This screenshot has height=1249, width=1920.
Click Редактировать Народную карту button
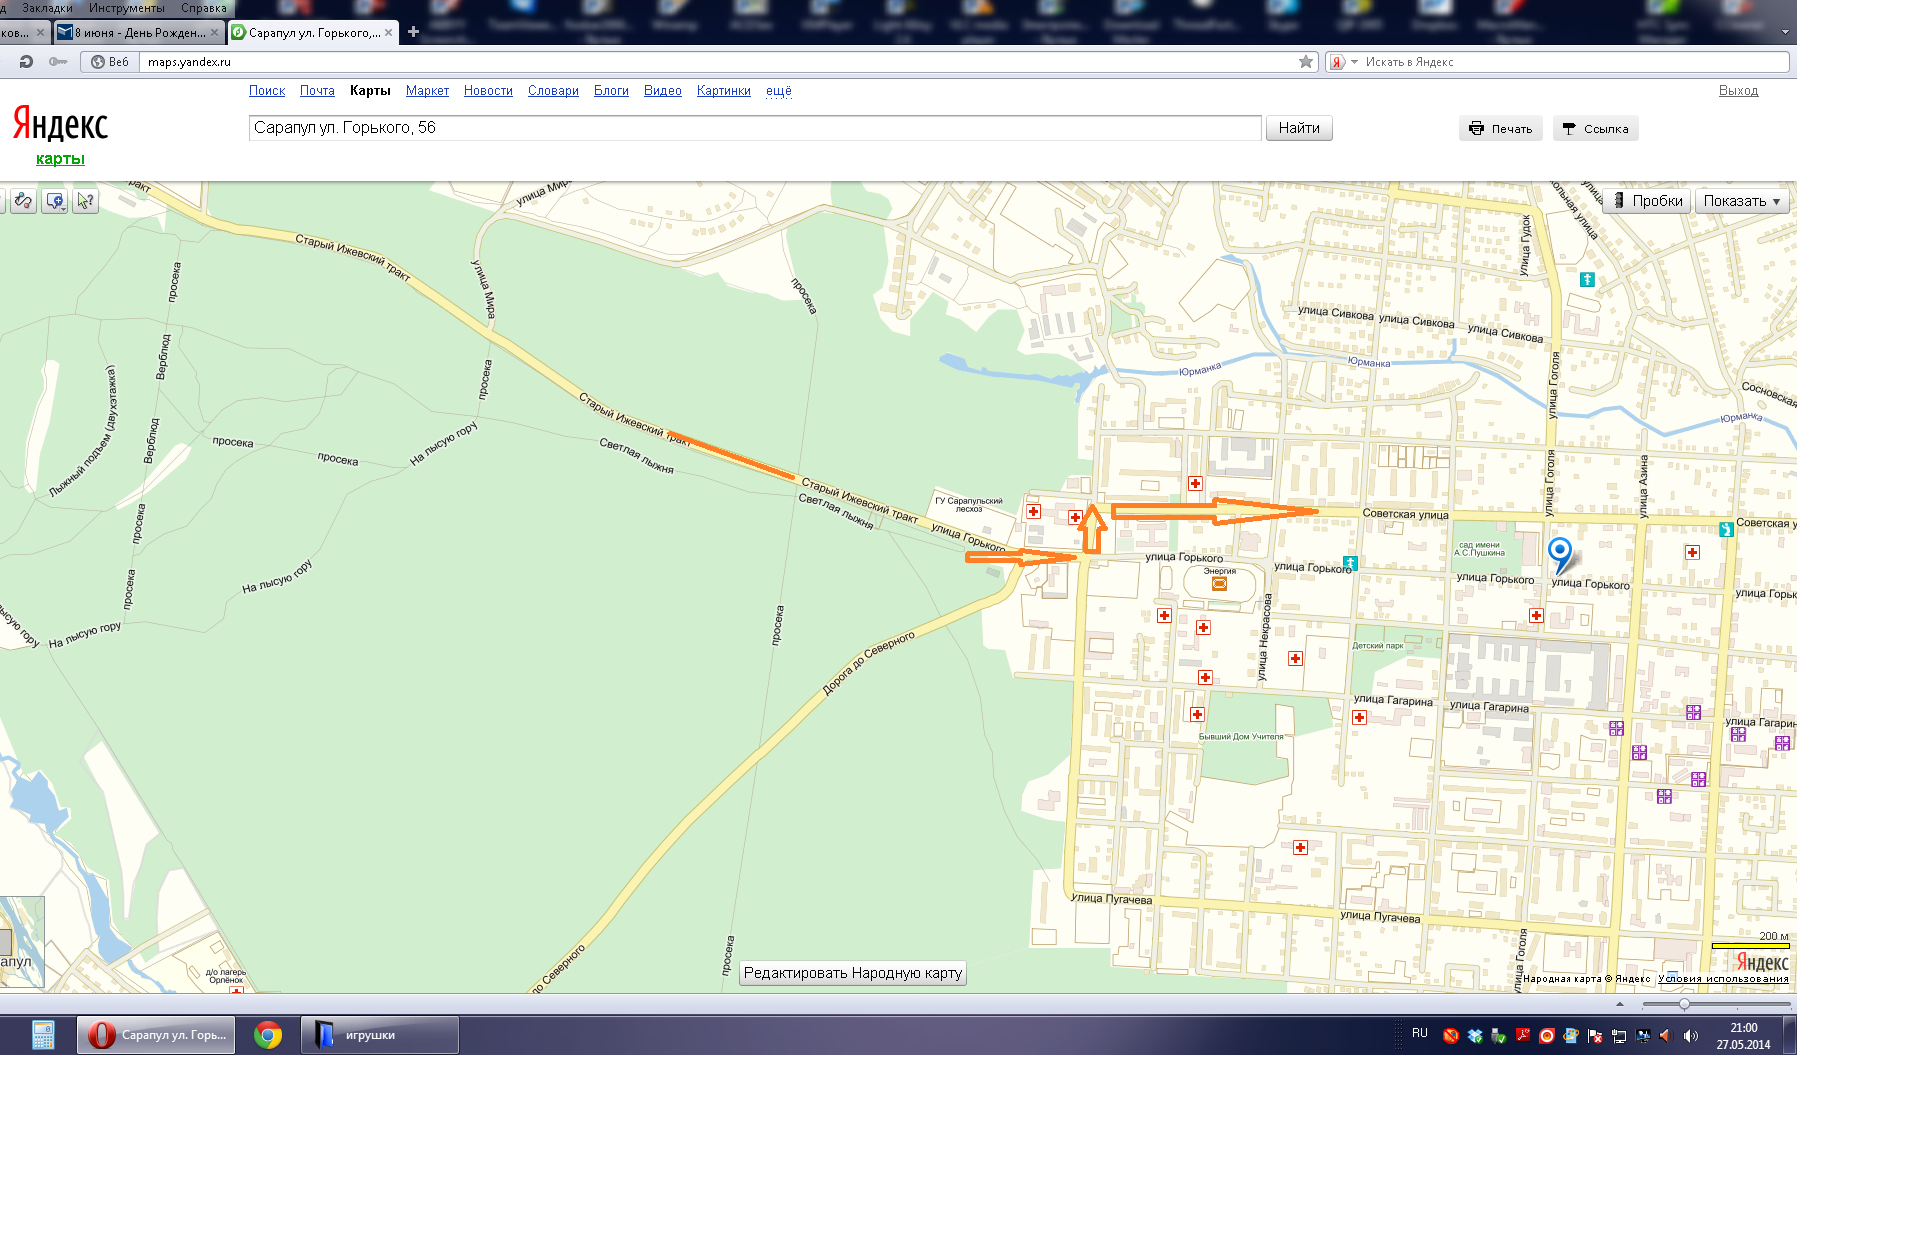[x=853, y=973]
